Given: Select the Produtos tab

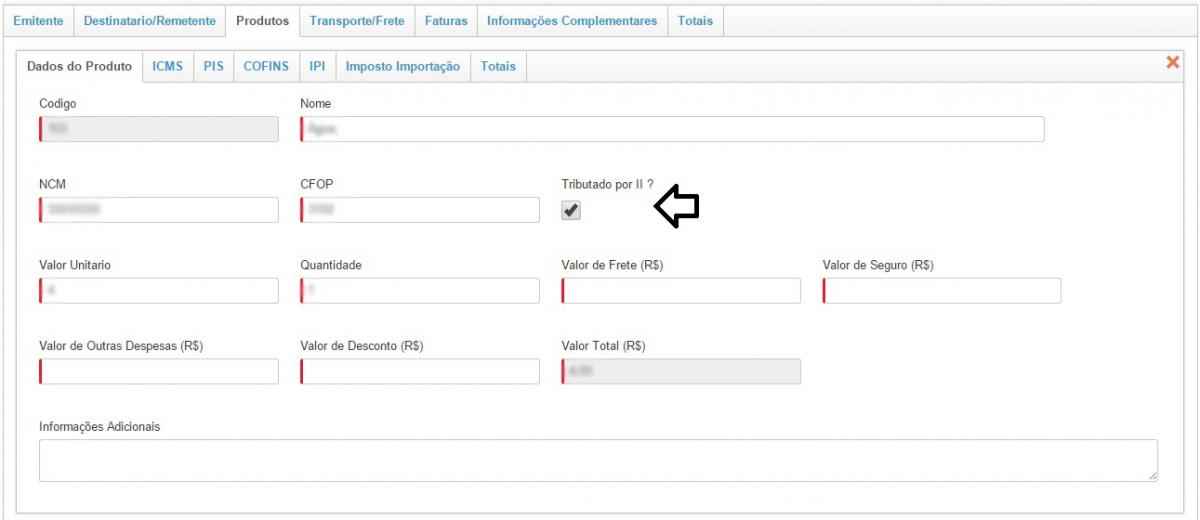Looking at the screenshot, I should tap(263, 20).
